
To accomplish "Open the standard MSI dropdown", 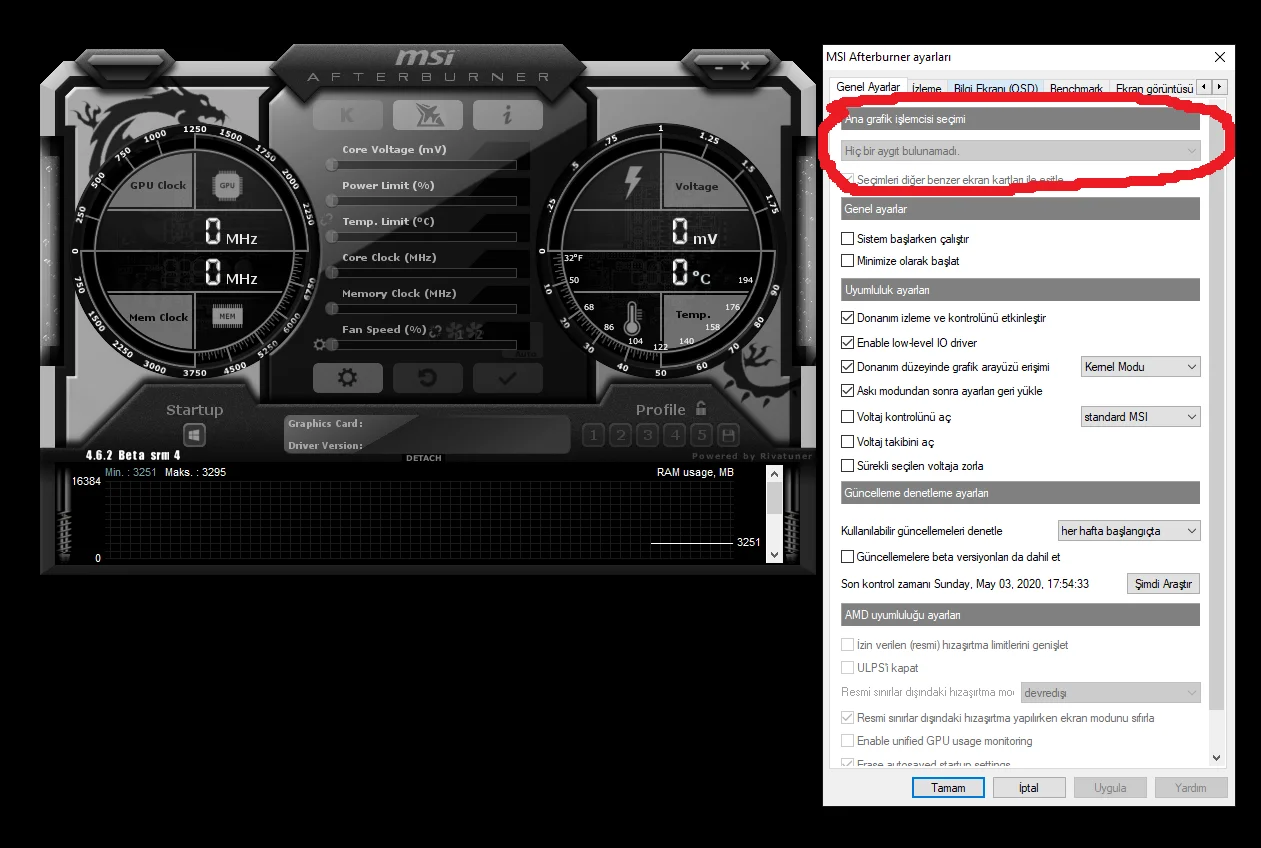I will (x=1141, y=417).
